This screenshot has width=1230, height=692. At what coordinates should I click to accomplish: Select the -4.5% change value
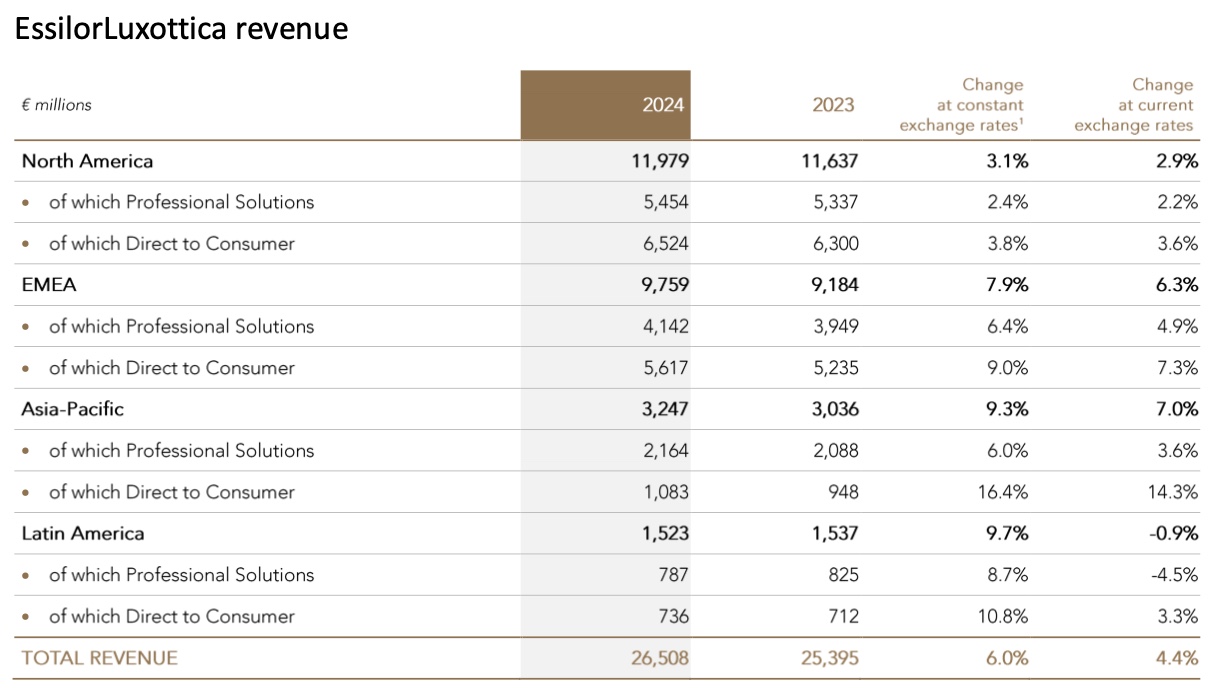tap(1173, 575)
